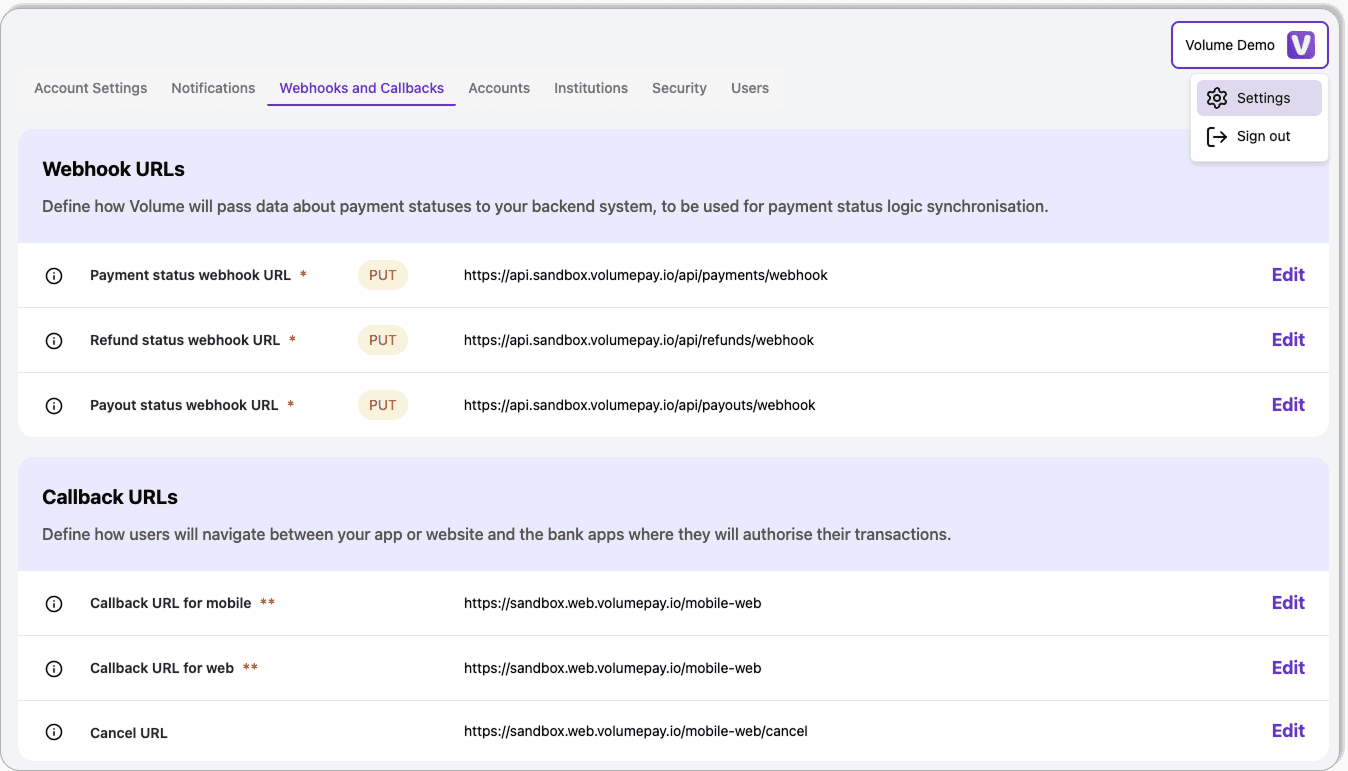Click the mobile-web URL in Callback URL for mobile row

(x=613, y=603)
